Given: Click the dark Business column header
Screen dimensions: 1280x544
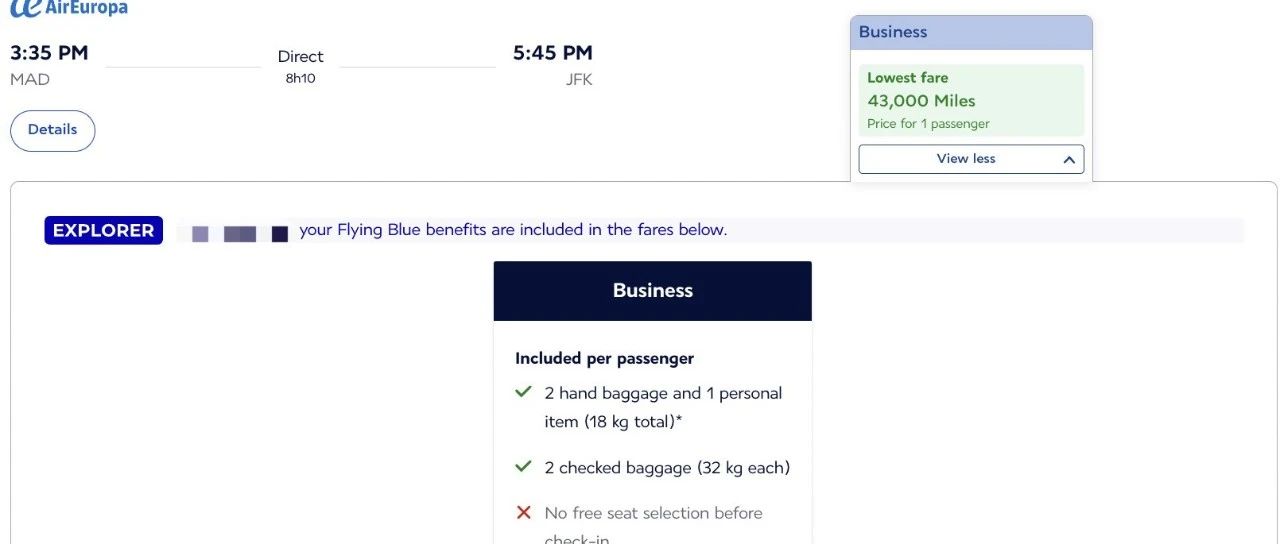Looking at the screenshot, I should click(x=652, y=291).
